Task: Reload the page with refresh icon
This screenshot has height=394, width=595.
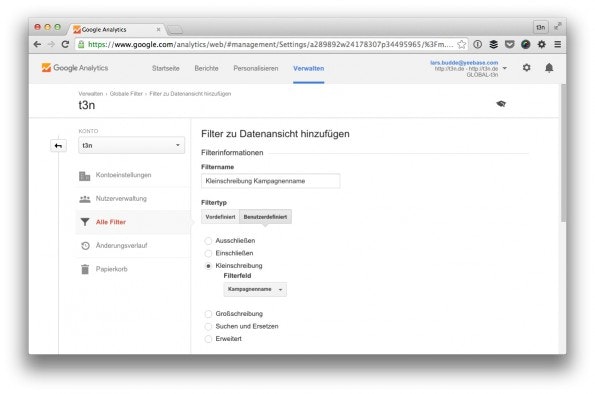Action: pyautogui.click(x=65, y=44)
